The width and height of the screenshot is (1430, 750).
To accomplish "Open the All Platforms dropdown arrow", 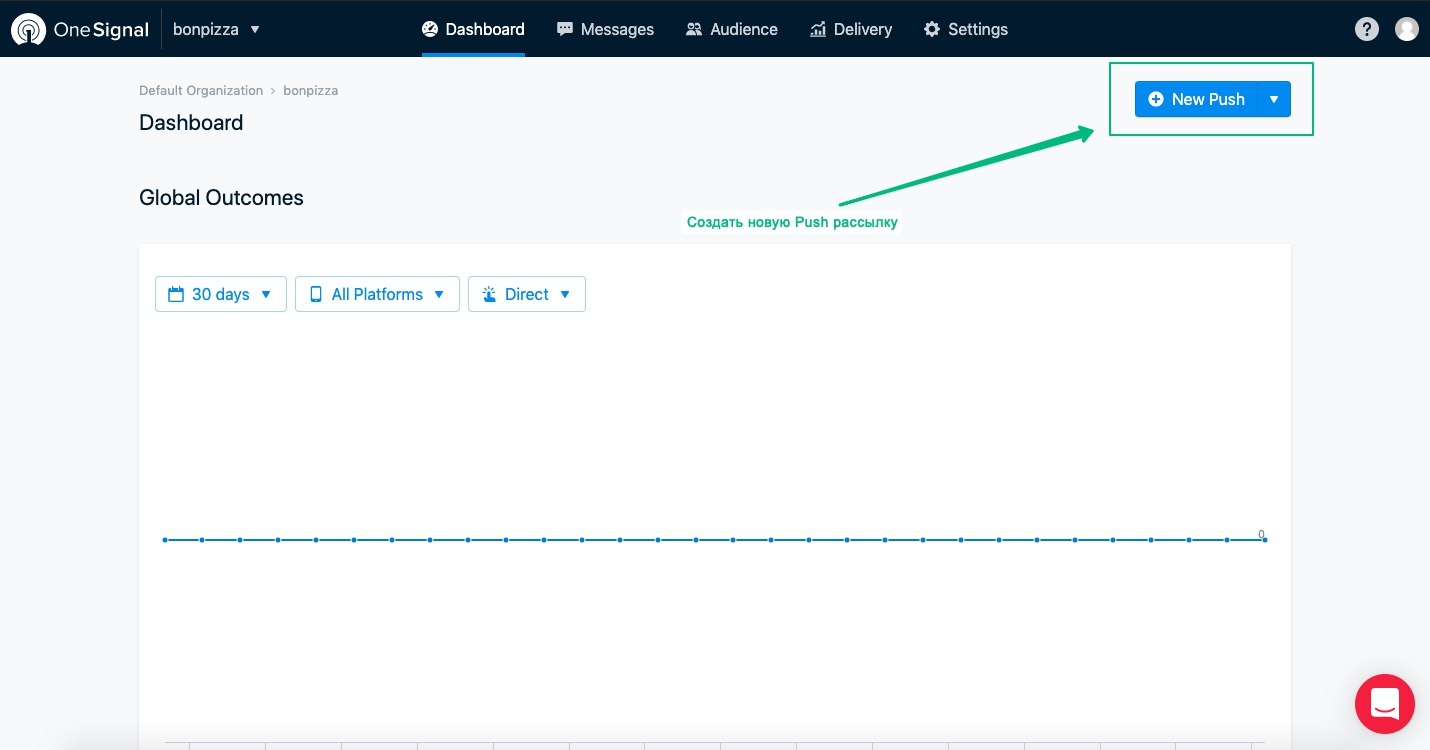I will point(439,294).
